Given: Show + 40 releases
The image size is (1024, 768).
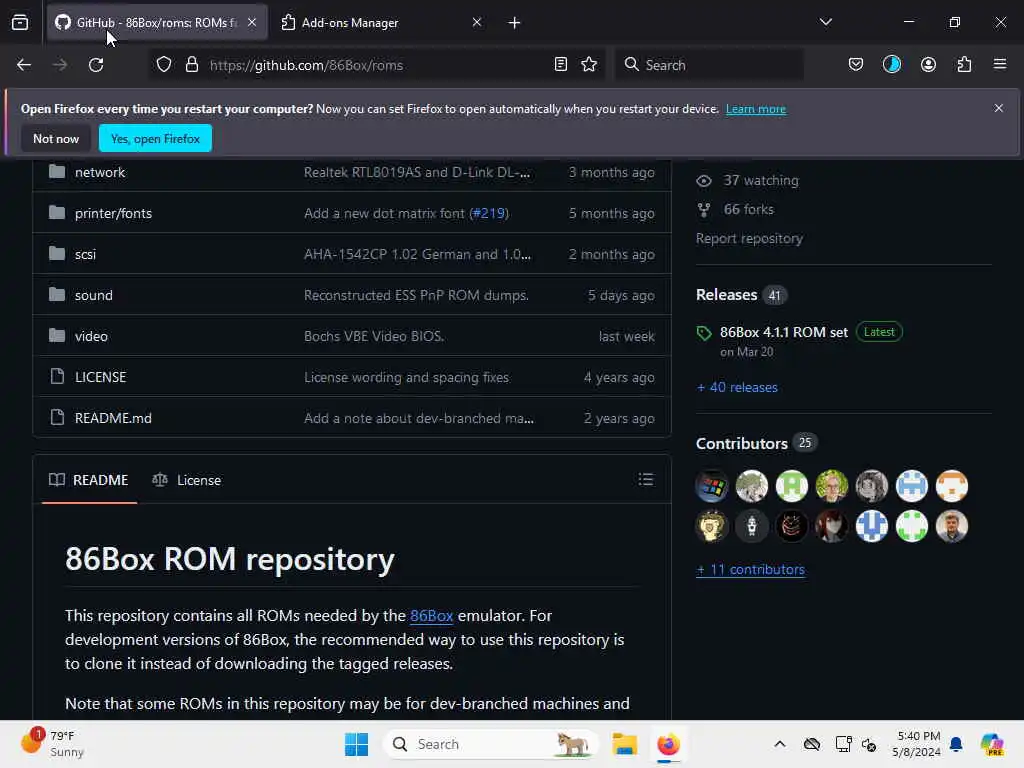Looking at the screenshot, I should click(737, 387).
